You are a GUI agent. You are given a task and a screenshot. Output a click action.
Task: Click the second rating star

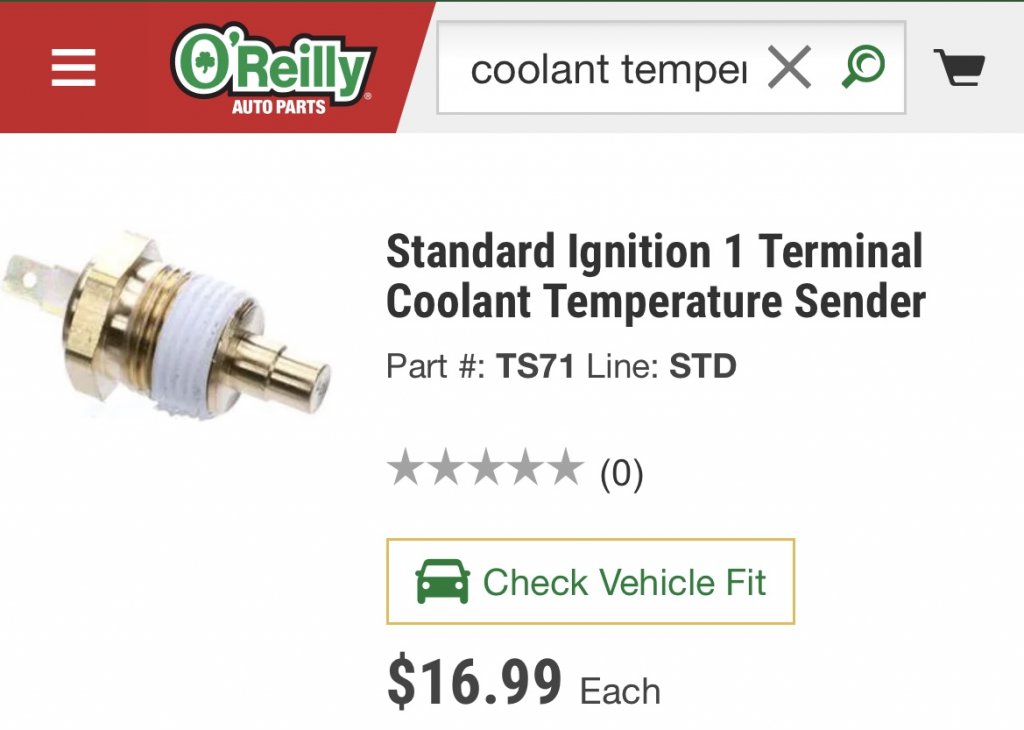[x=446, y=468]
